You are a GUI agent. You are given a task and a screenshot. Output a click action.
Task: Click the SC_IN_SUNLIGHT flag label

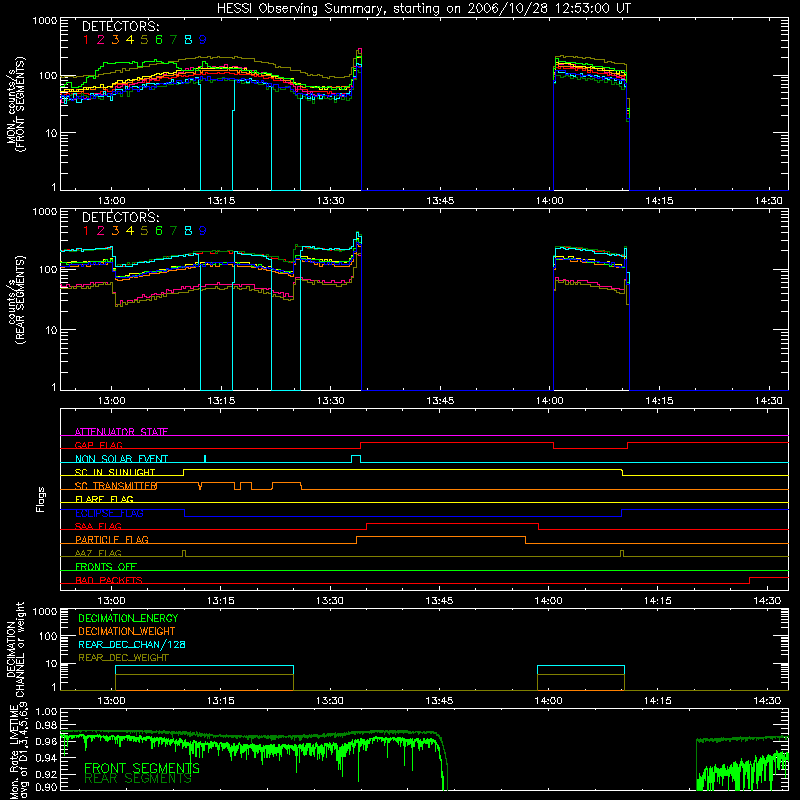pyautogui.click(x=115, y=472)
